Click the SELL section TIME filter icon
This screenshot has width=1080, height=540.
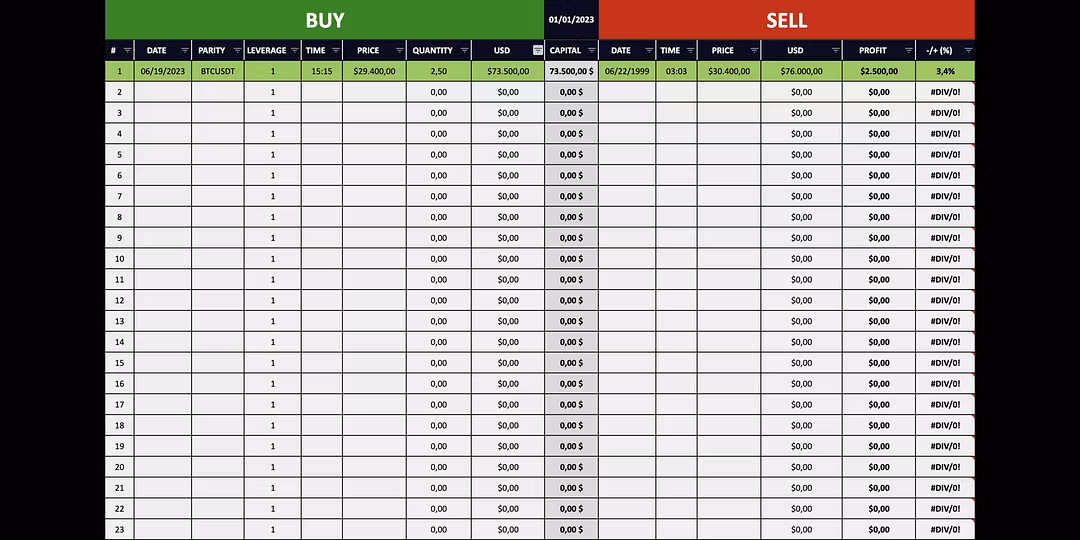pos(690,50)
